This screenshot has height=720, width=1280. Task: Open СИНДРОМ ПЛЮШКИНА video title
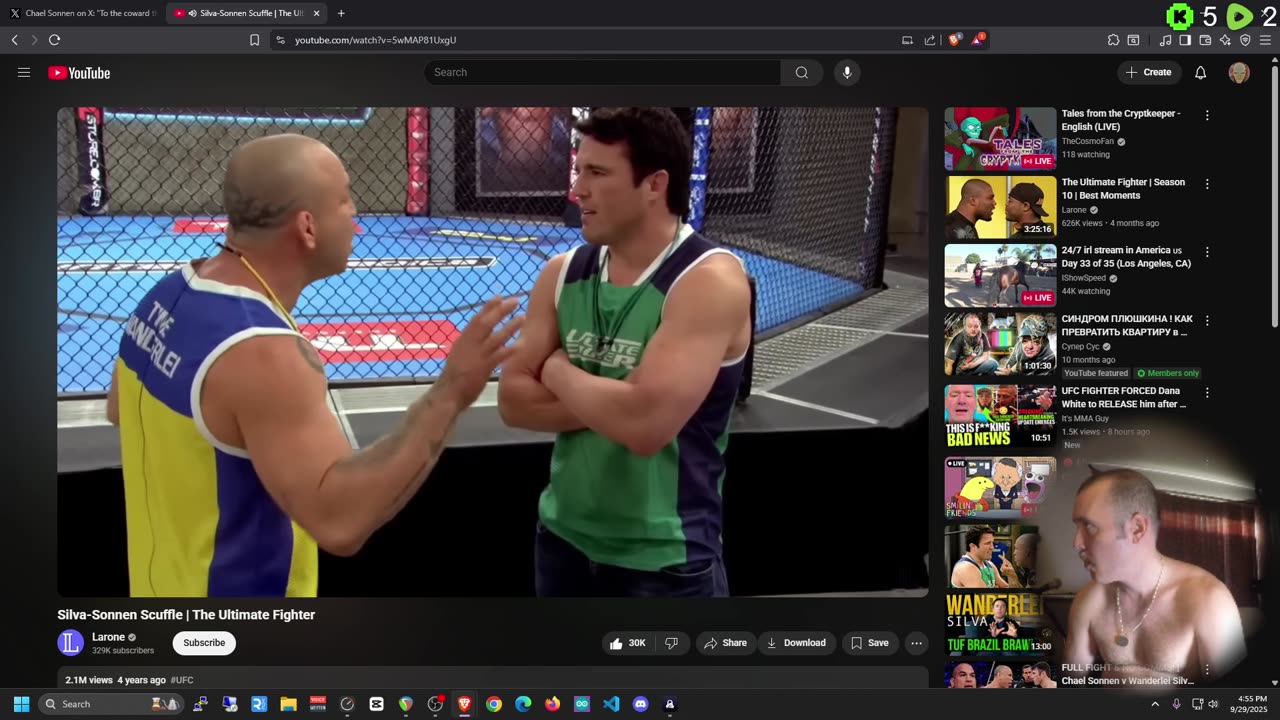(1128, 325)
